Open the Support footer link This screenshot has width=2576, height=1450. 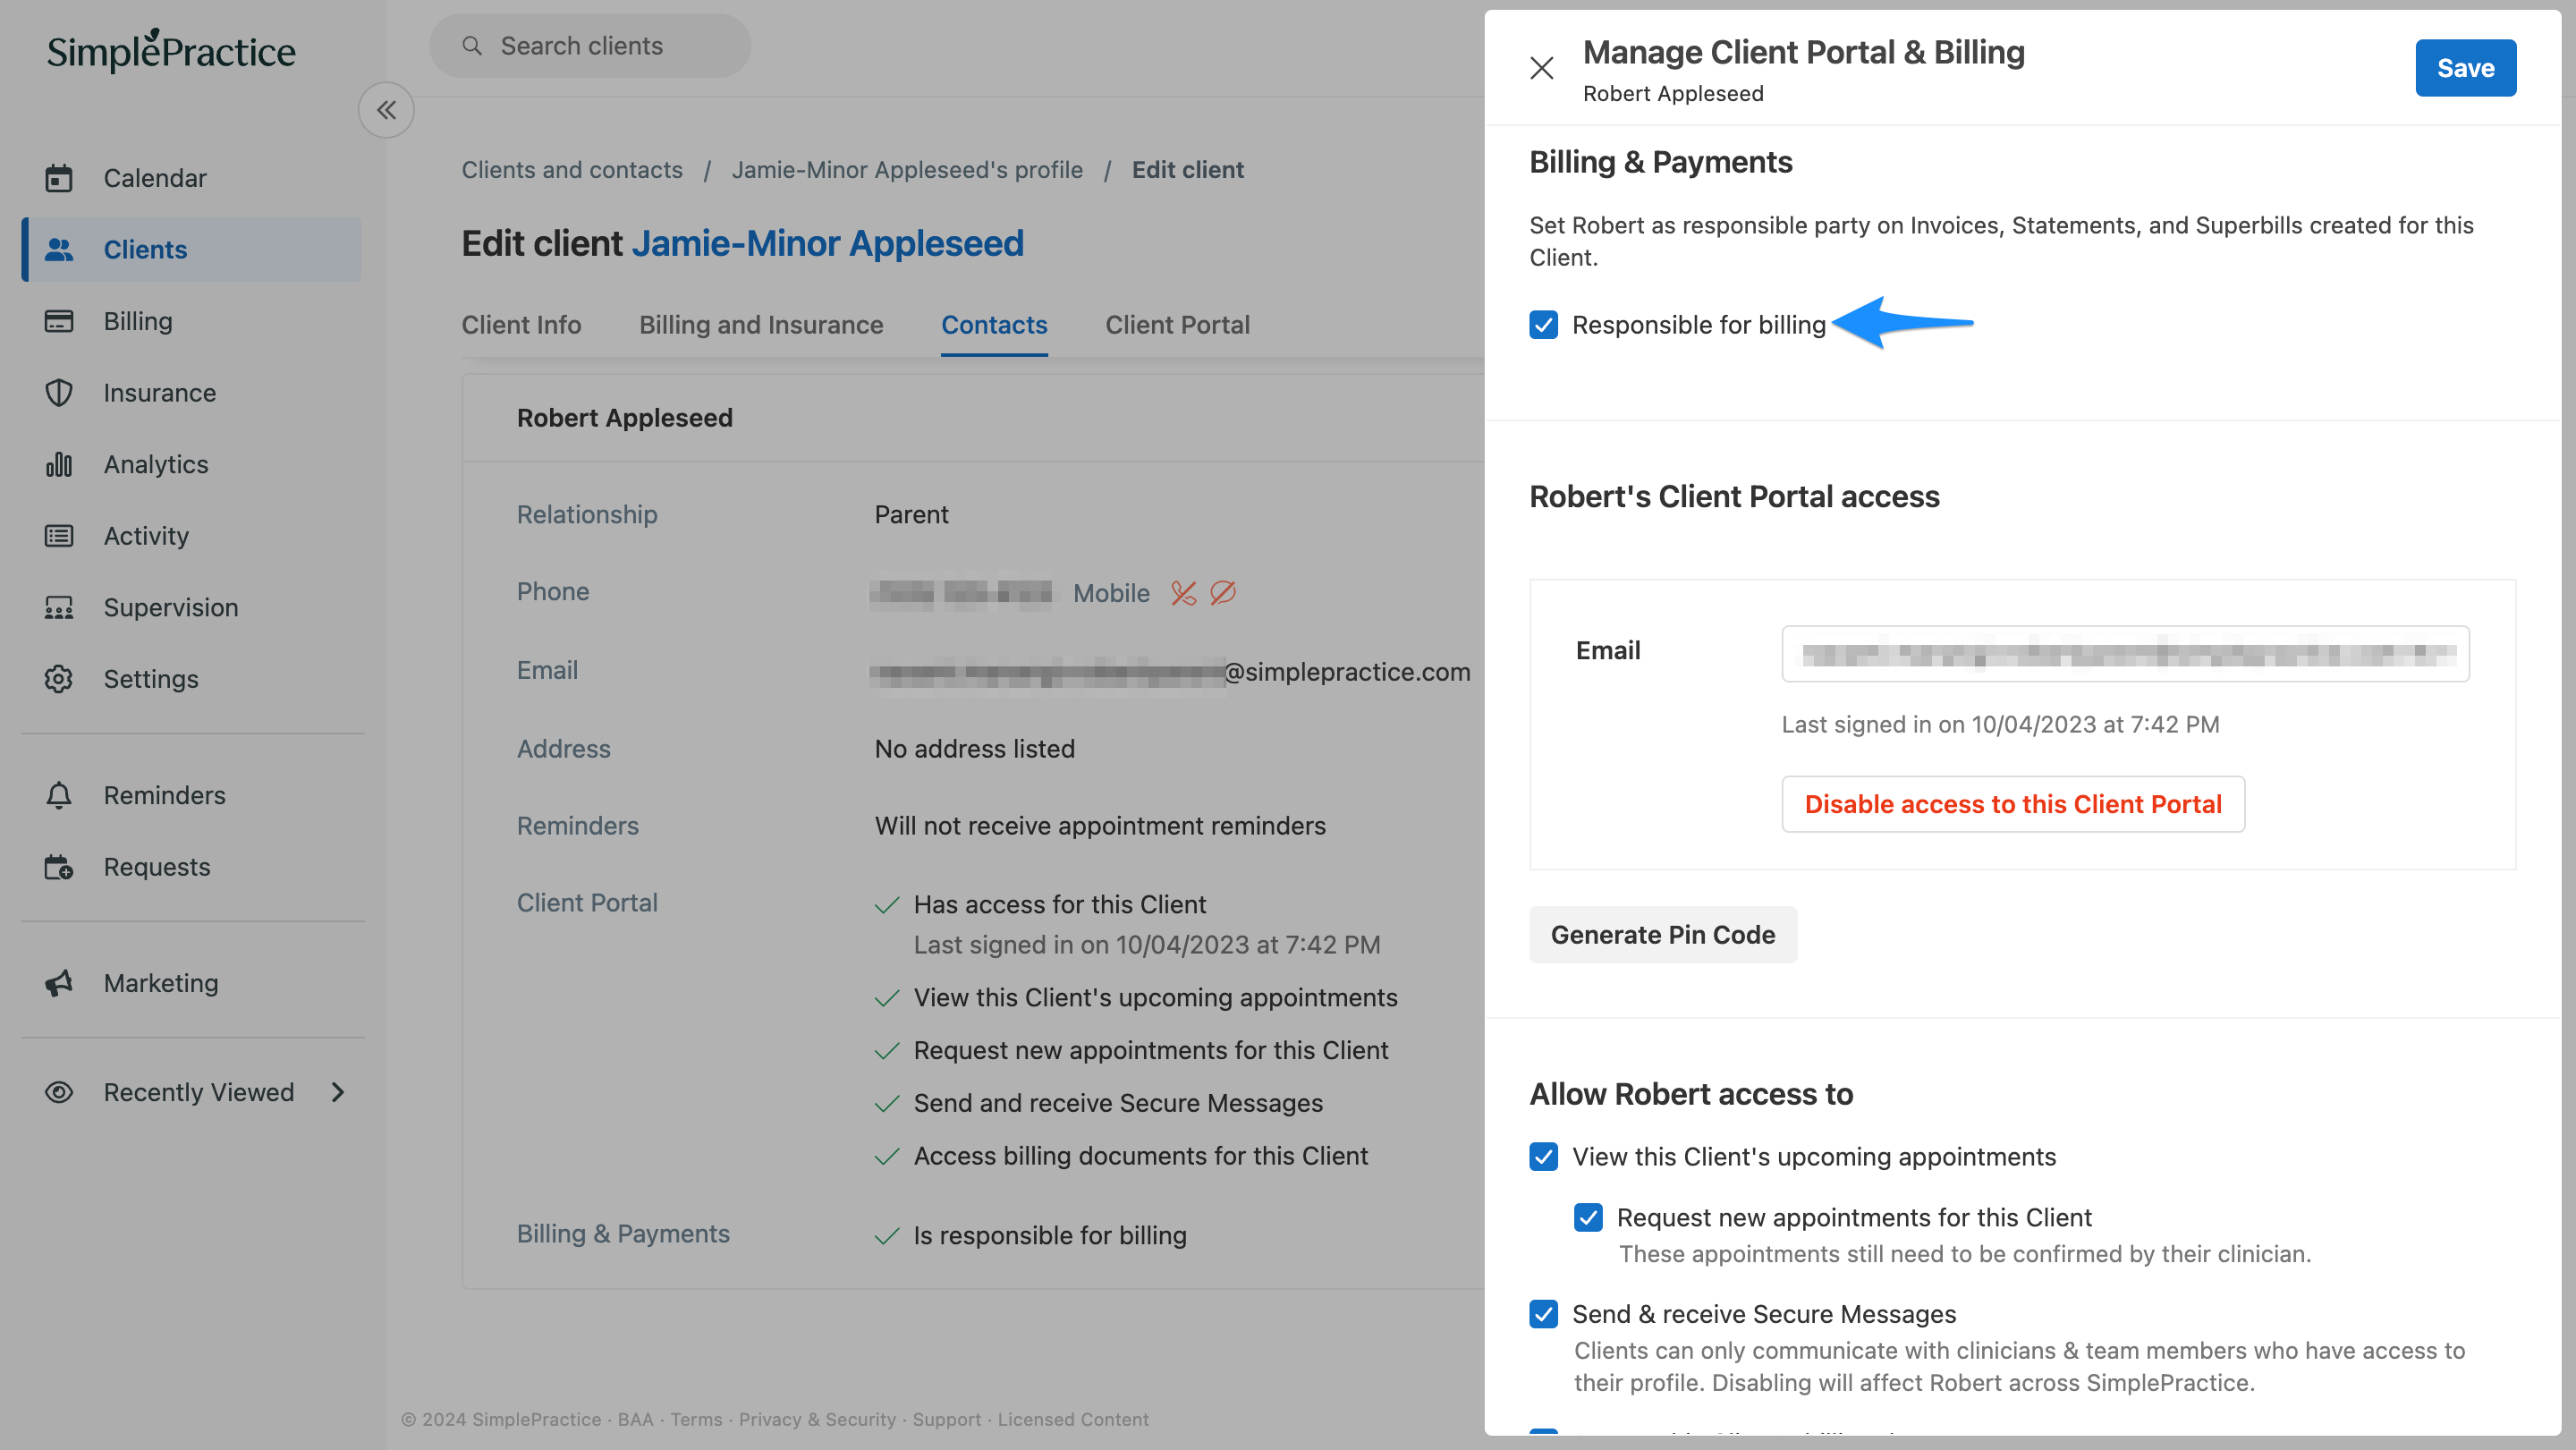[946, 1419]
